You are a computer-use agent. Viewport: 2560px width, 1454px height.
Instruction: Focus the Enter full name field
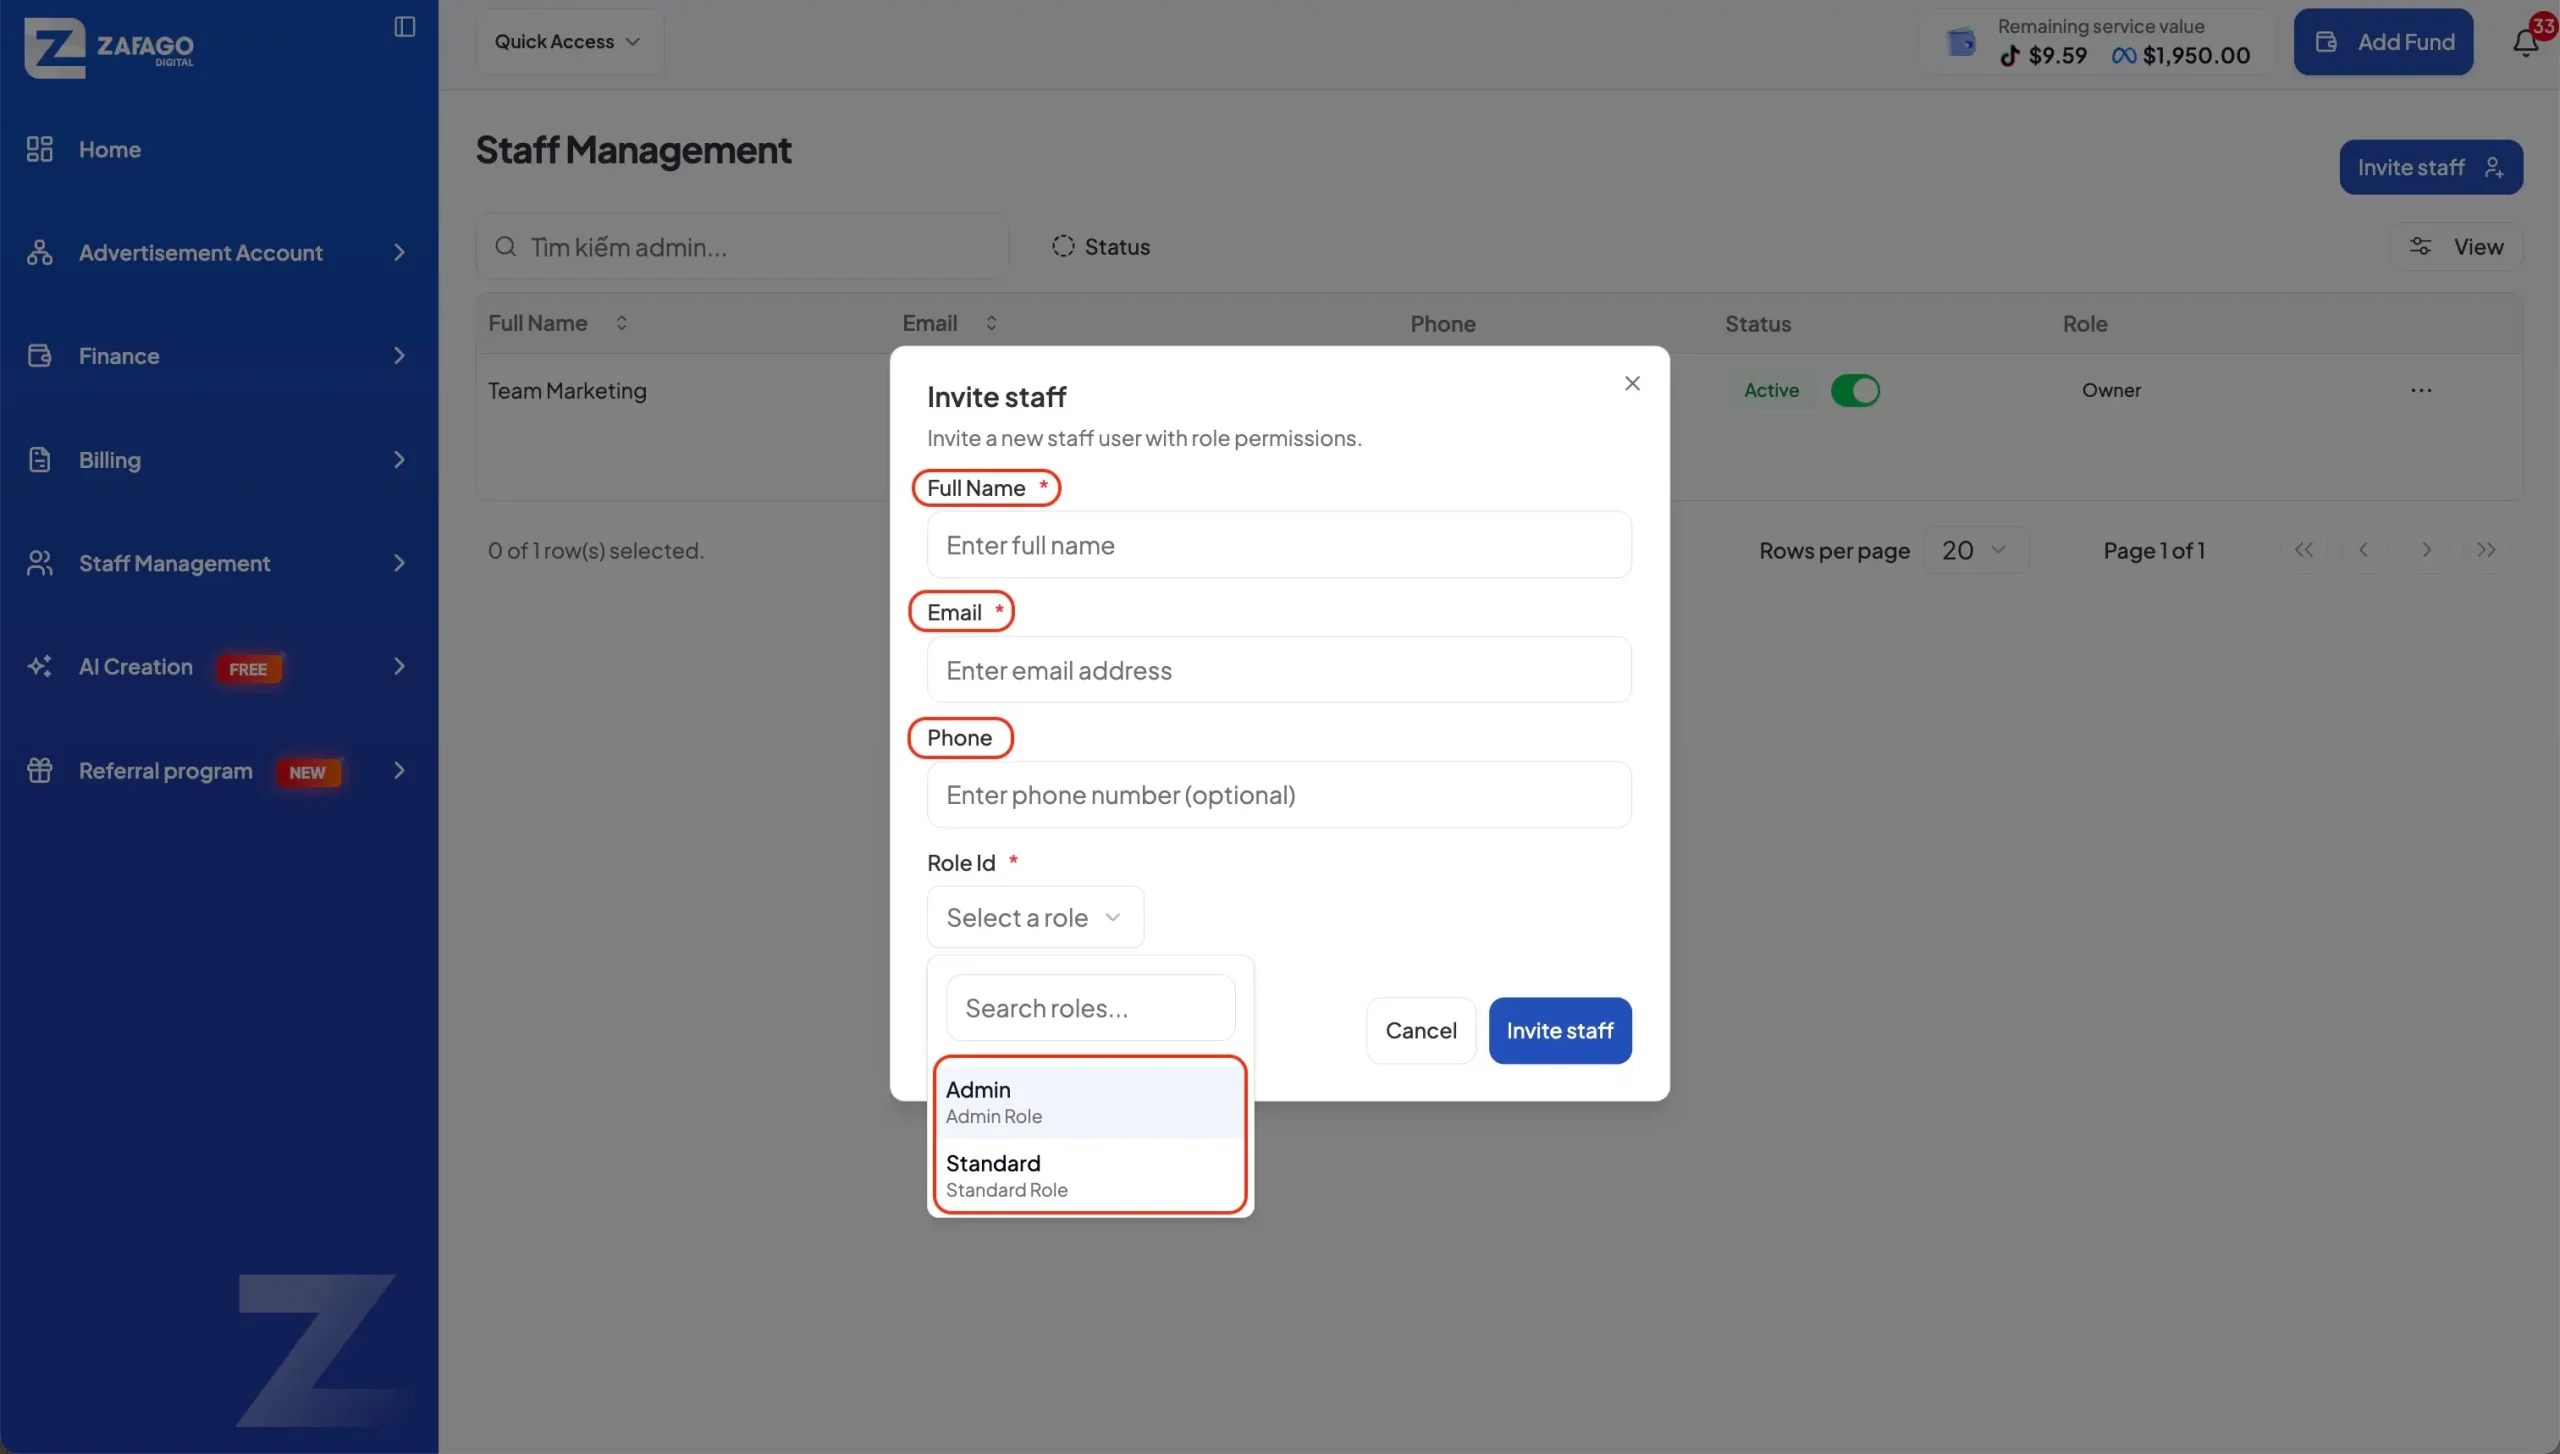[1279, 545]
